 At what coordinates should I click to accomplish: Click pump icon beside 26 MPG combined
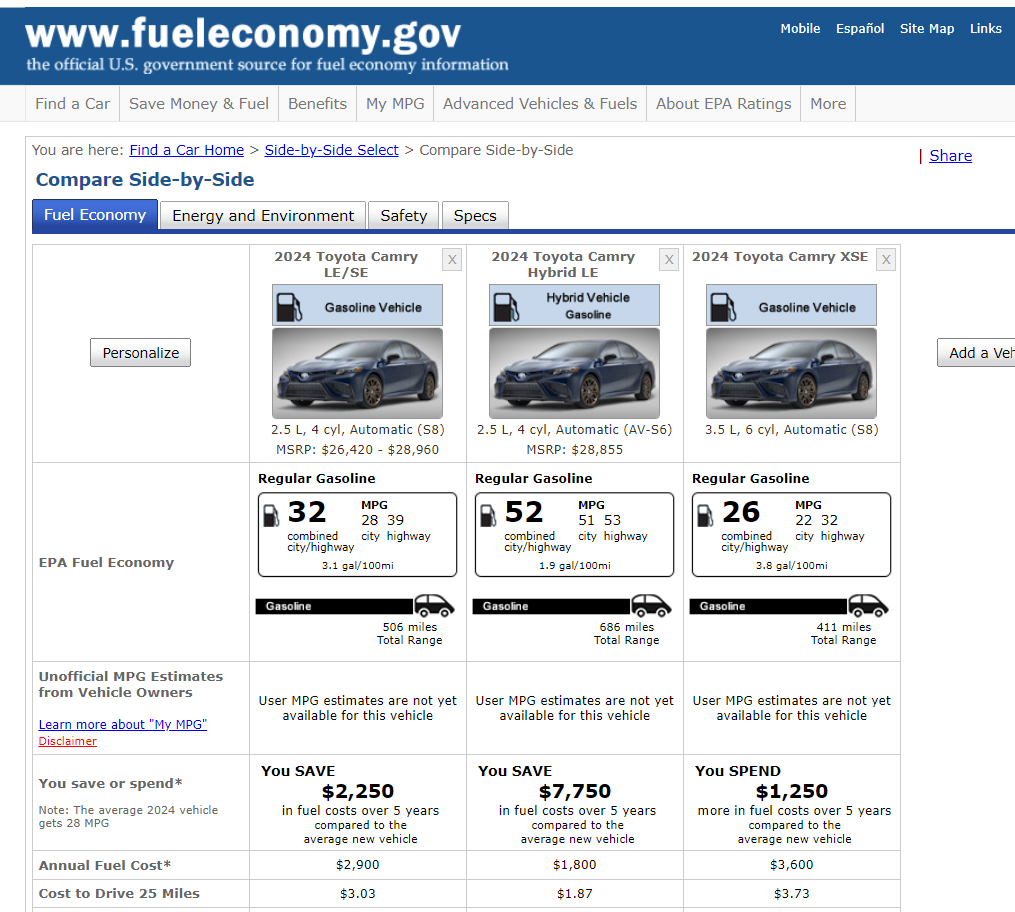click(x=705, y=516)
